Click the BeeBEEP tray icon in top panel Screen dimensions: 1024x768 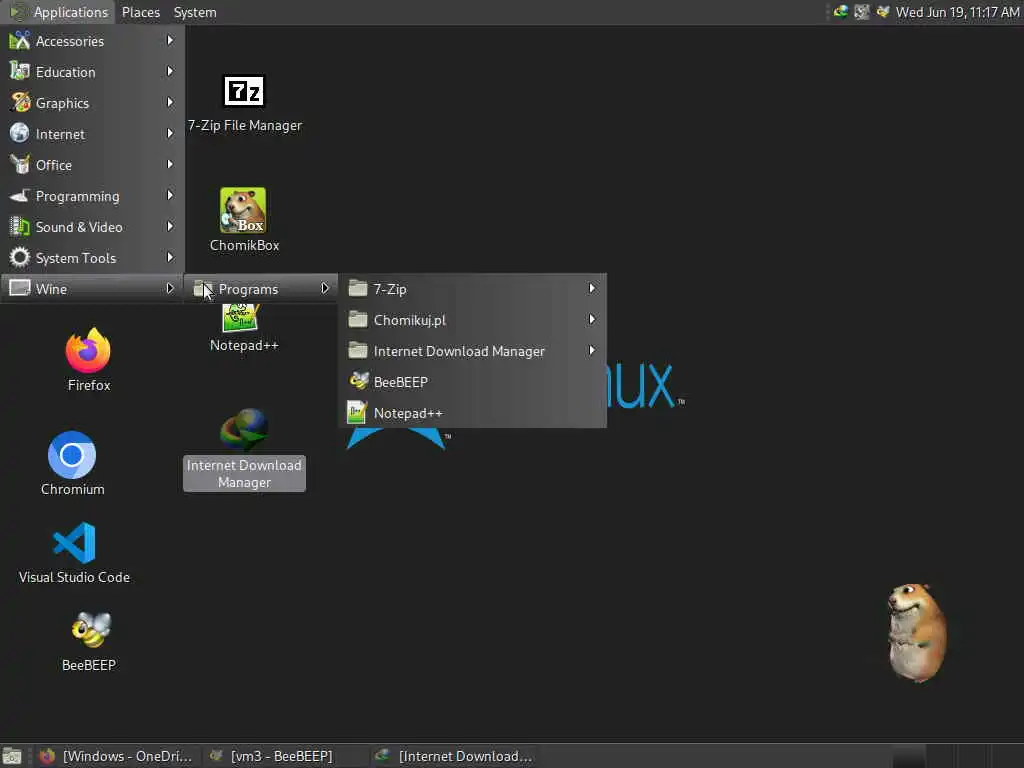[883, 12]
